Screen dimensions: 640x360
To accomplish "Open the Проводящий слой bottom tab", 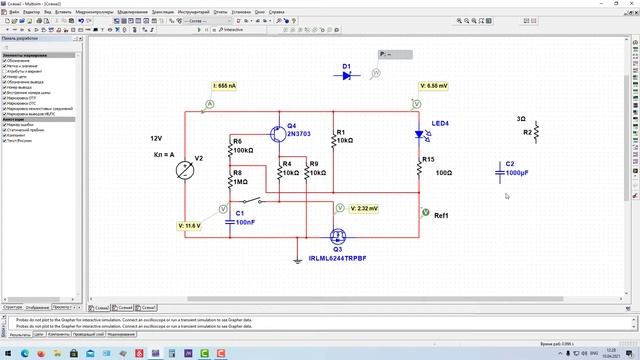I will pos(88,334).
